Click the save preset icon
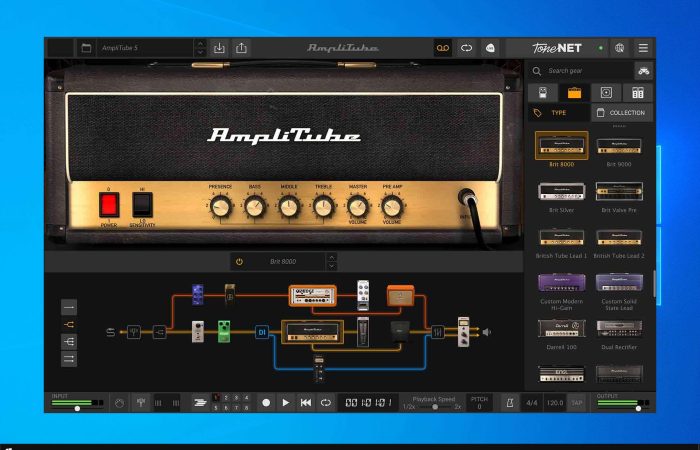Image resolution: width=700 pixels, height=450 pixels. click(x=219, y=48)
